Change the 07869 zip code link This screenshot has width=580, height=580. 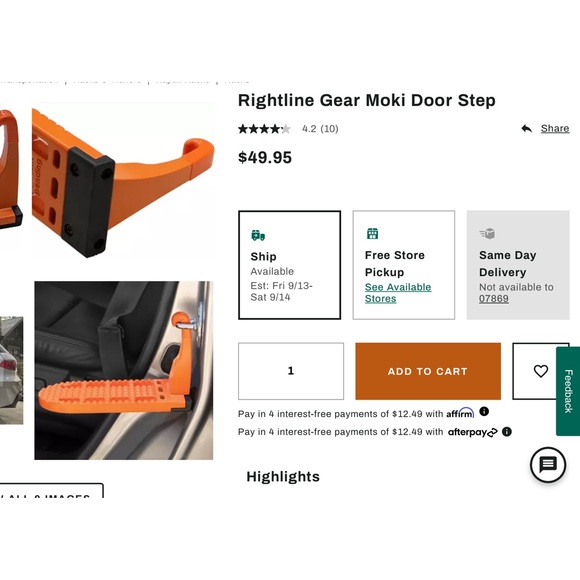coord(493,299)
